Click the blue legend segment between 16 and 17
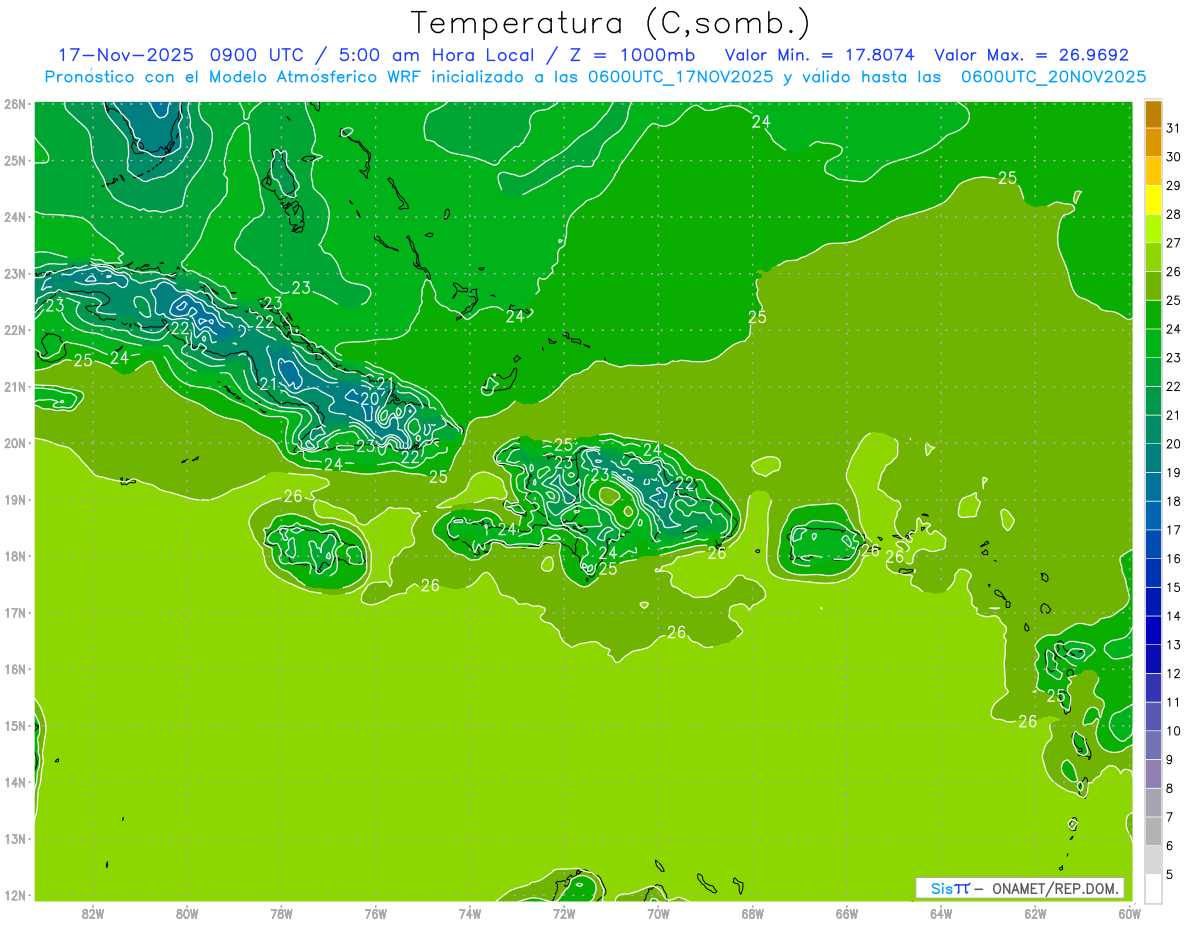The height and width of the screenshot is (927, 1200). 1153,545
